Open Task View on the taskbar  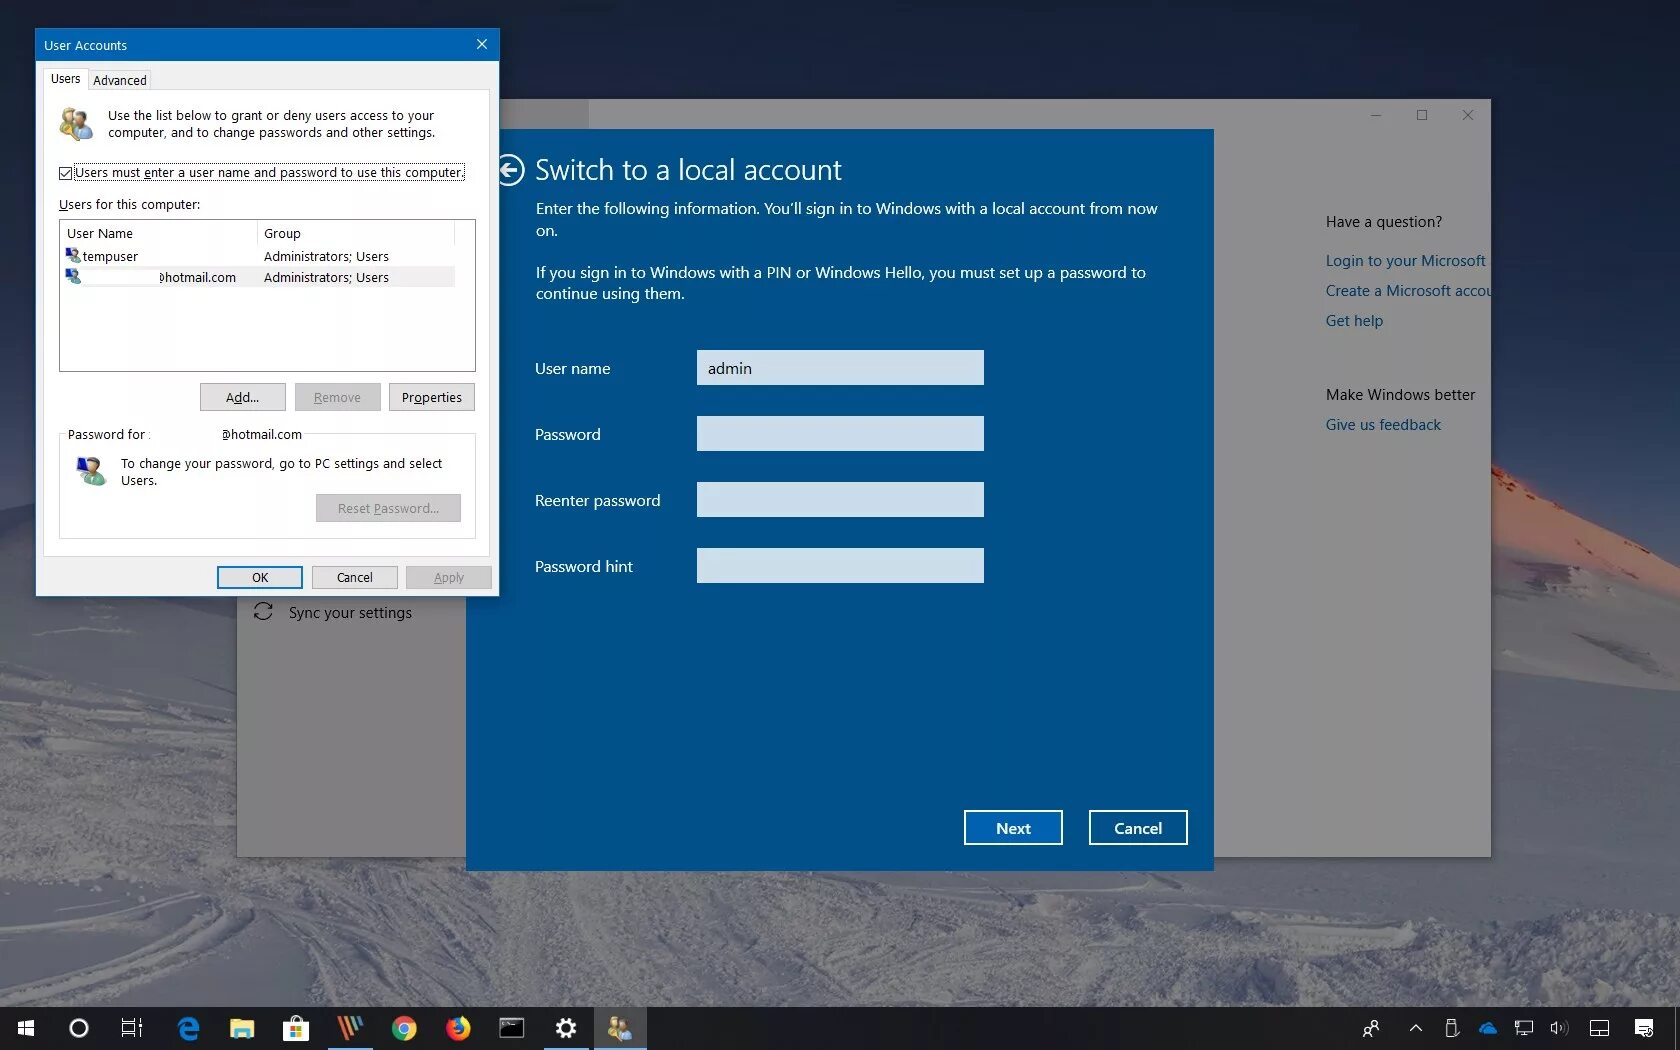click(132, 1028)
